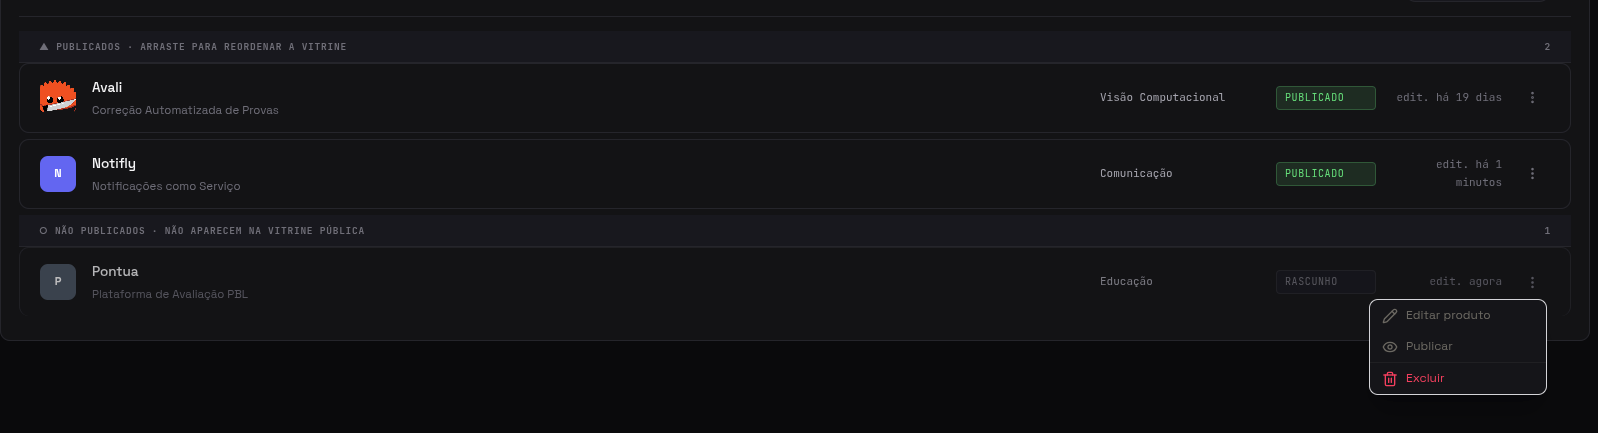Choose Excluir from the context menu
The height and width of the screenshot is (433, 1598).
point(1458,379)
